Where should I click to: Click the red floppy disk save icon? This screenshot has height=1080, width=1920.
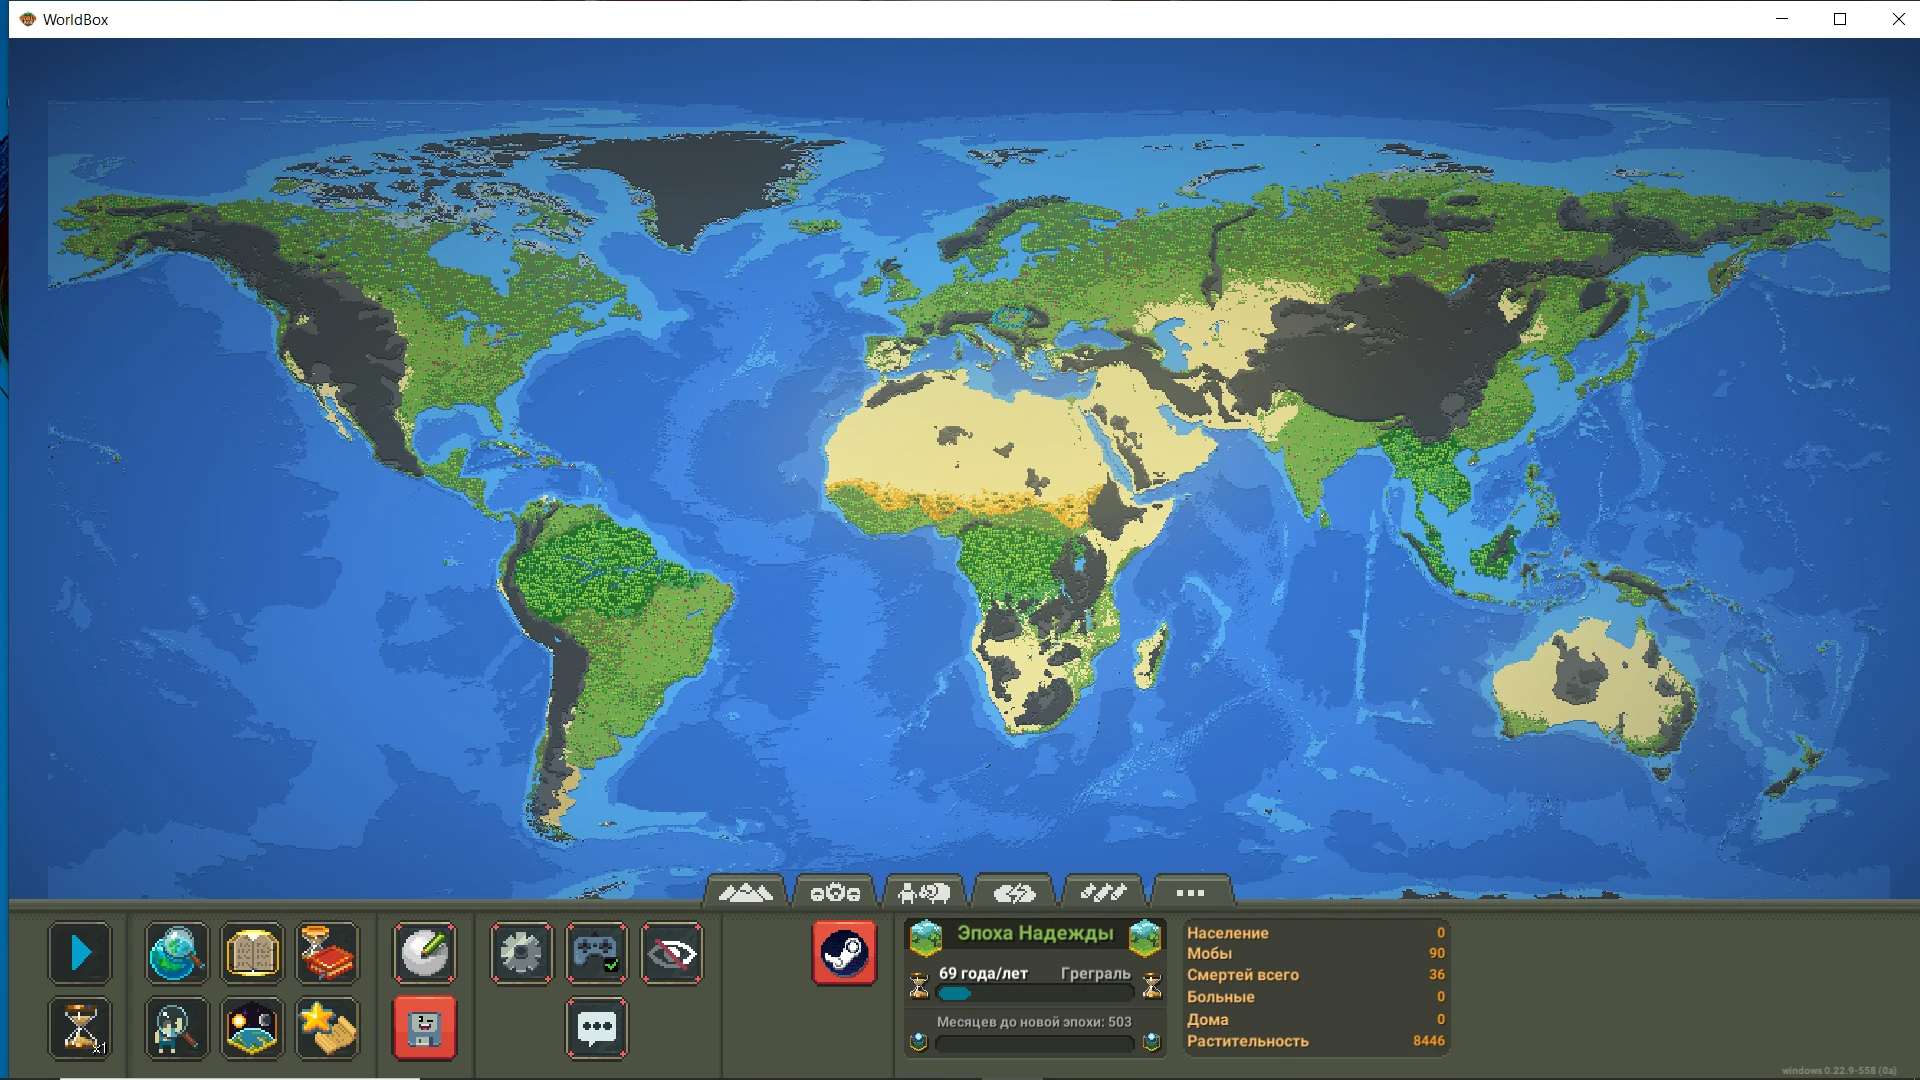point(424,1028)
